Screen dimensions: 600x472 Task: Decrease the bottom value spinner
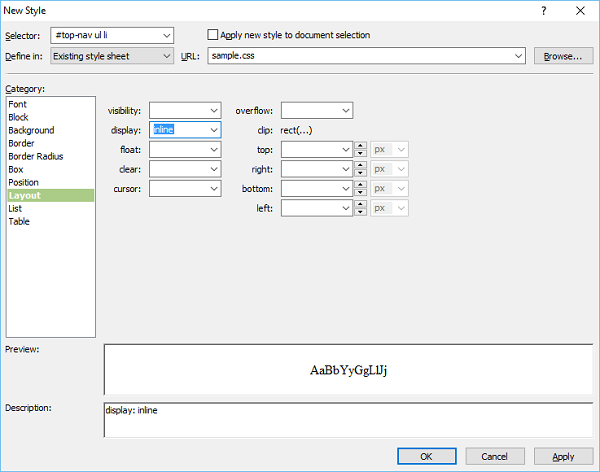[x=361, y=192]
